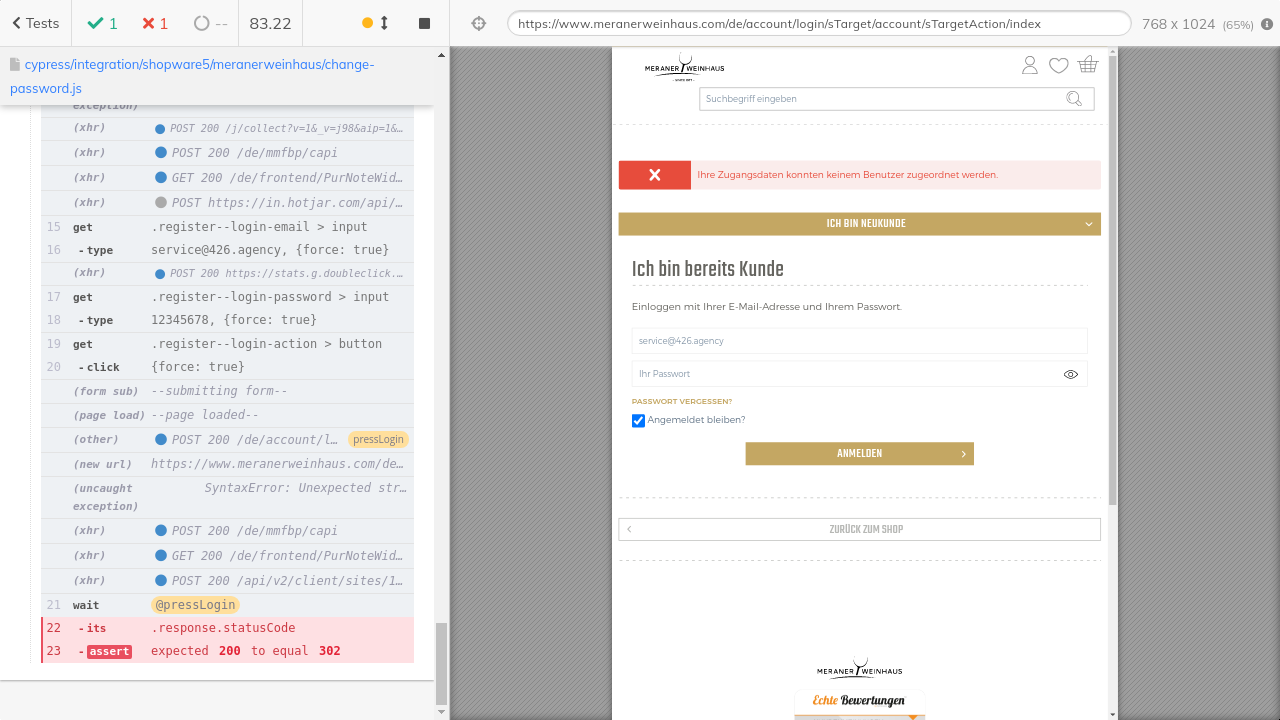Open the shopping basket icon

(x=1088, y=65)
